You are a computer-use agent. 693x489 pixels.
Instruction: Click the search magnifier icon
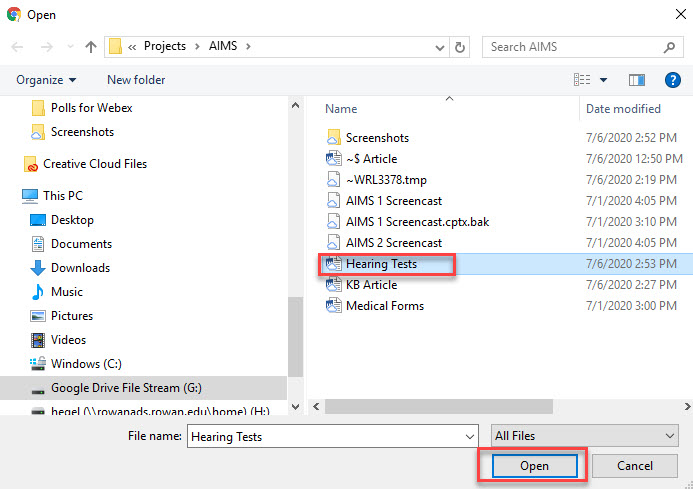click(x=669, y=47)
